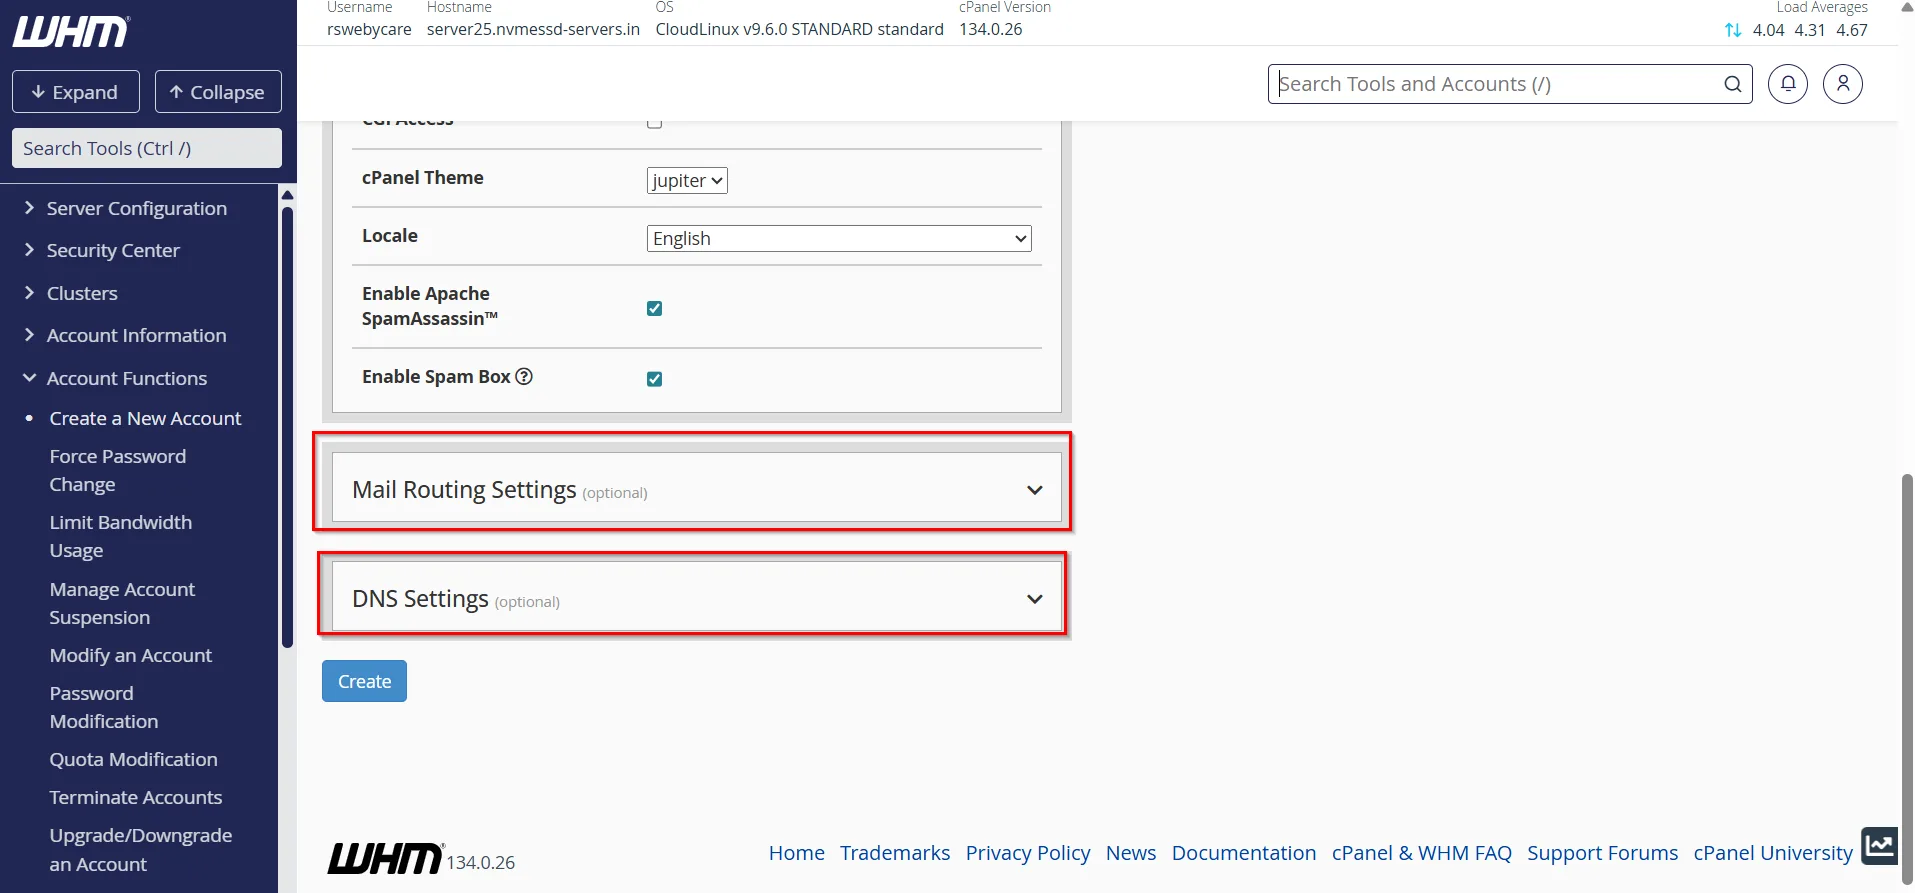Collapse Account Functions menu
The width and height of the screenshot is (1915, 893).
(126, 378)
